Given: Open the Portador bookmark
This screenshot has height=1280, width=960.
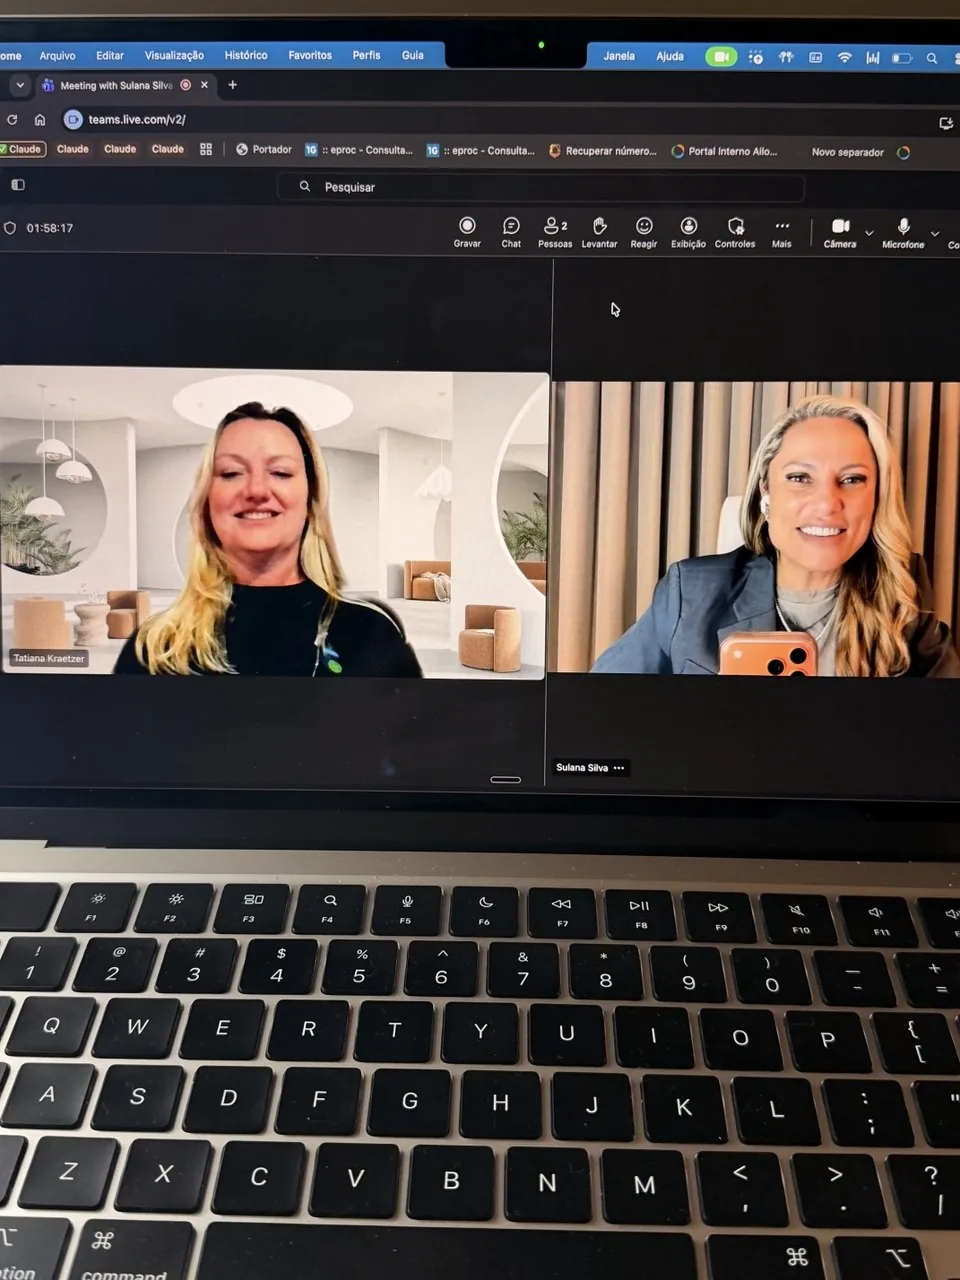Looking at the screenshot, I should (264, 149).
